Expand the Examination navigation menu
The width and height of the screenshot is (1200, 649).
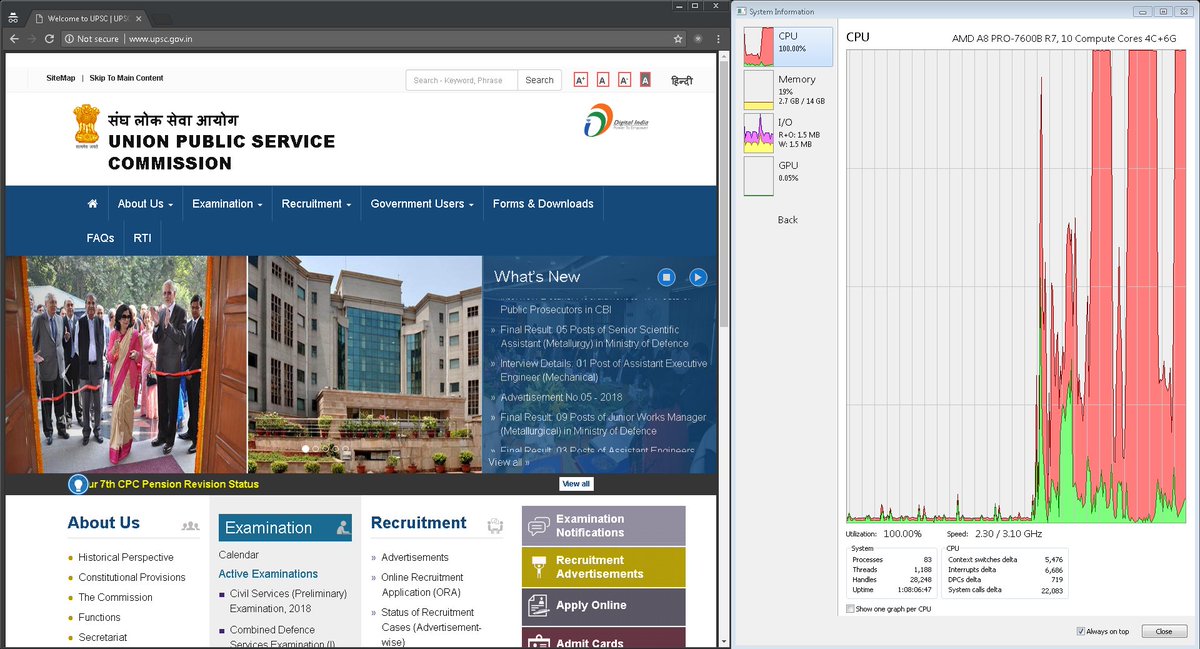point(227,203)
